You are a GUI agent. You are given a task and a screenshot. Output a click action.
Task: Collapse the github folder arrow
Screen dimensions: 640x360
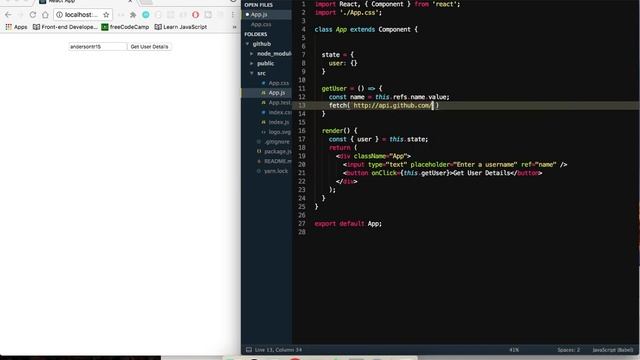(247, 44)
